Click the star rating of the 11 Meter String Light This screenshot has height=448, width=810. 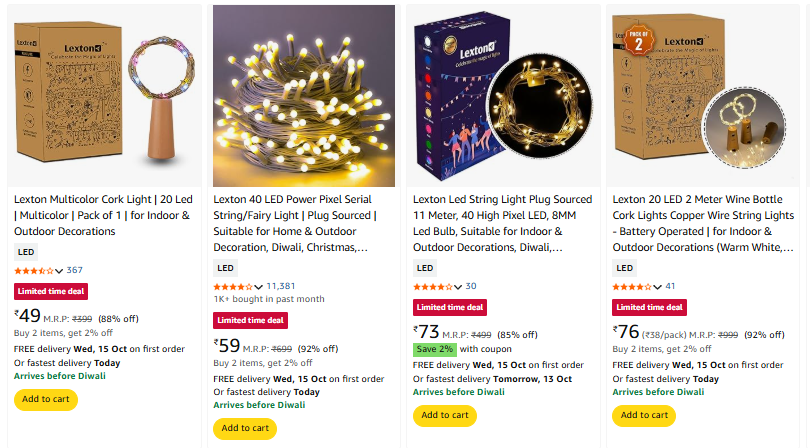tap(433, 286)
